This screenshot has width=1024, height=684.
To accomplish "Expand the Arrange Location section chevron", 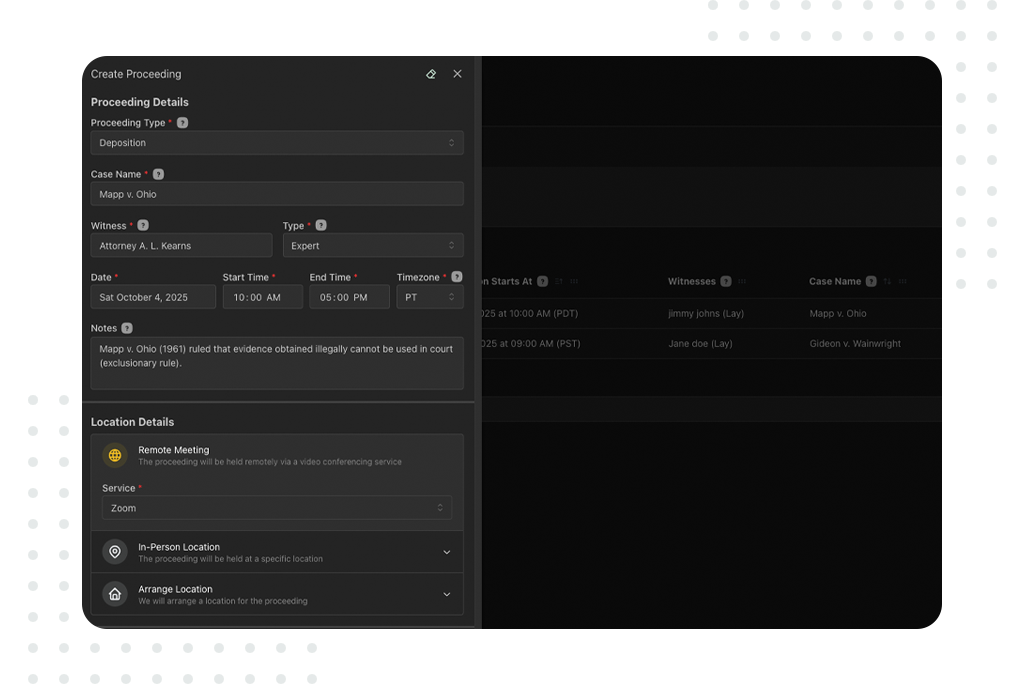I will [446, 594].
